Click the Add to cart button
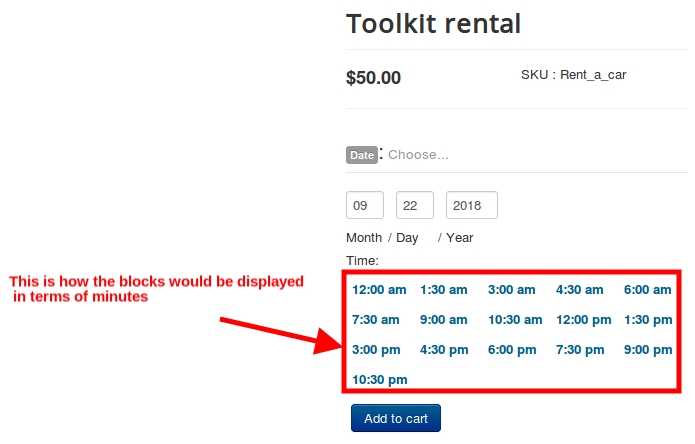 396,418
